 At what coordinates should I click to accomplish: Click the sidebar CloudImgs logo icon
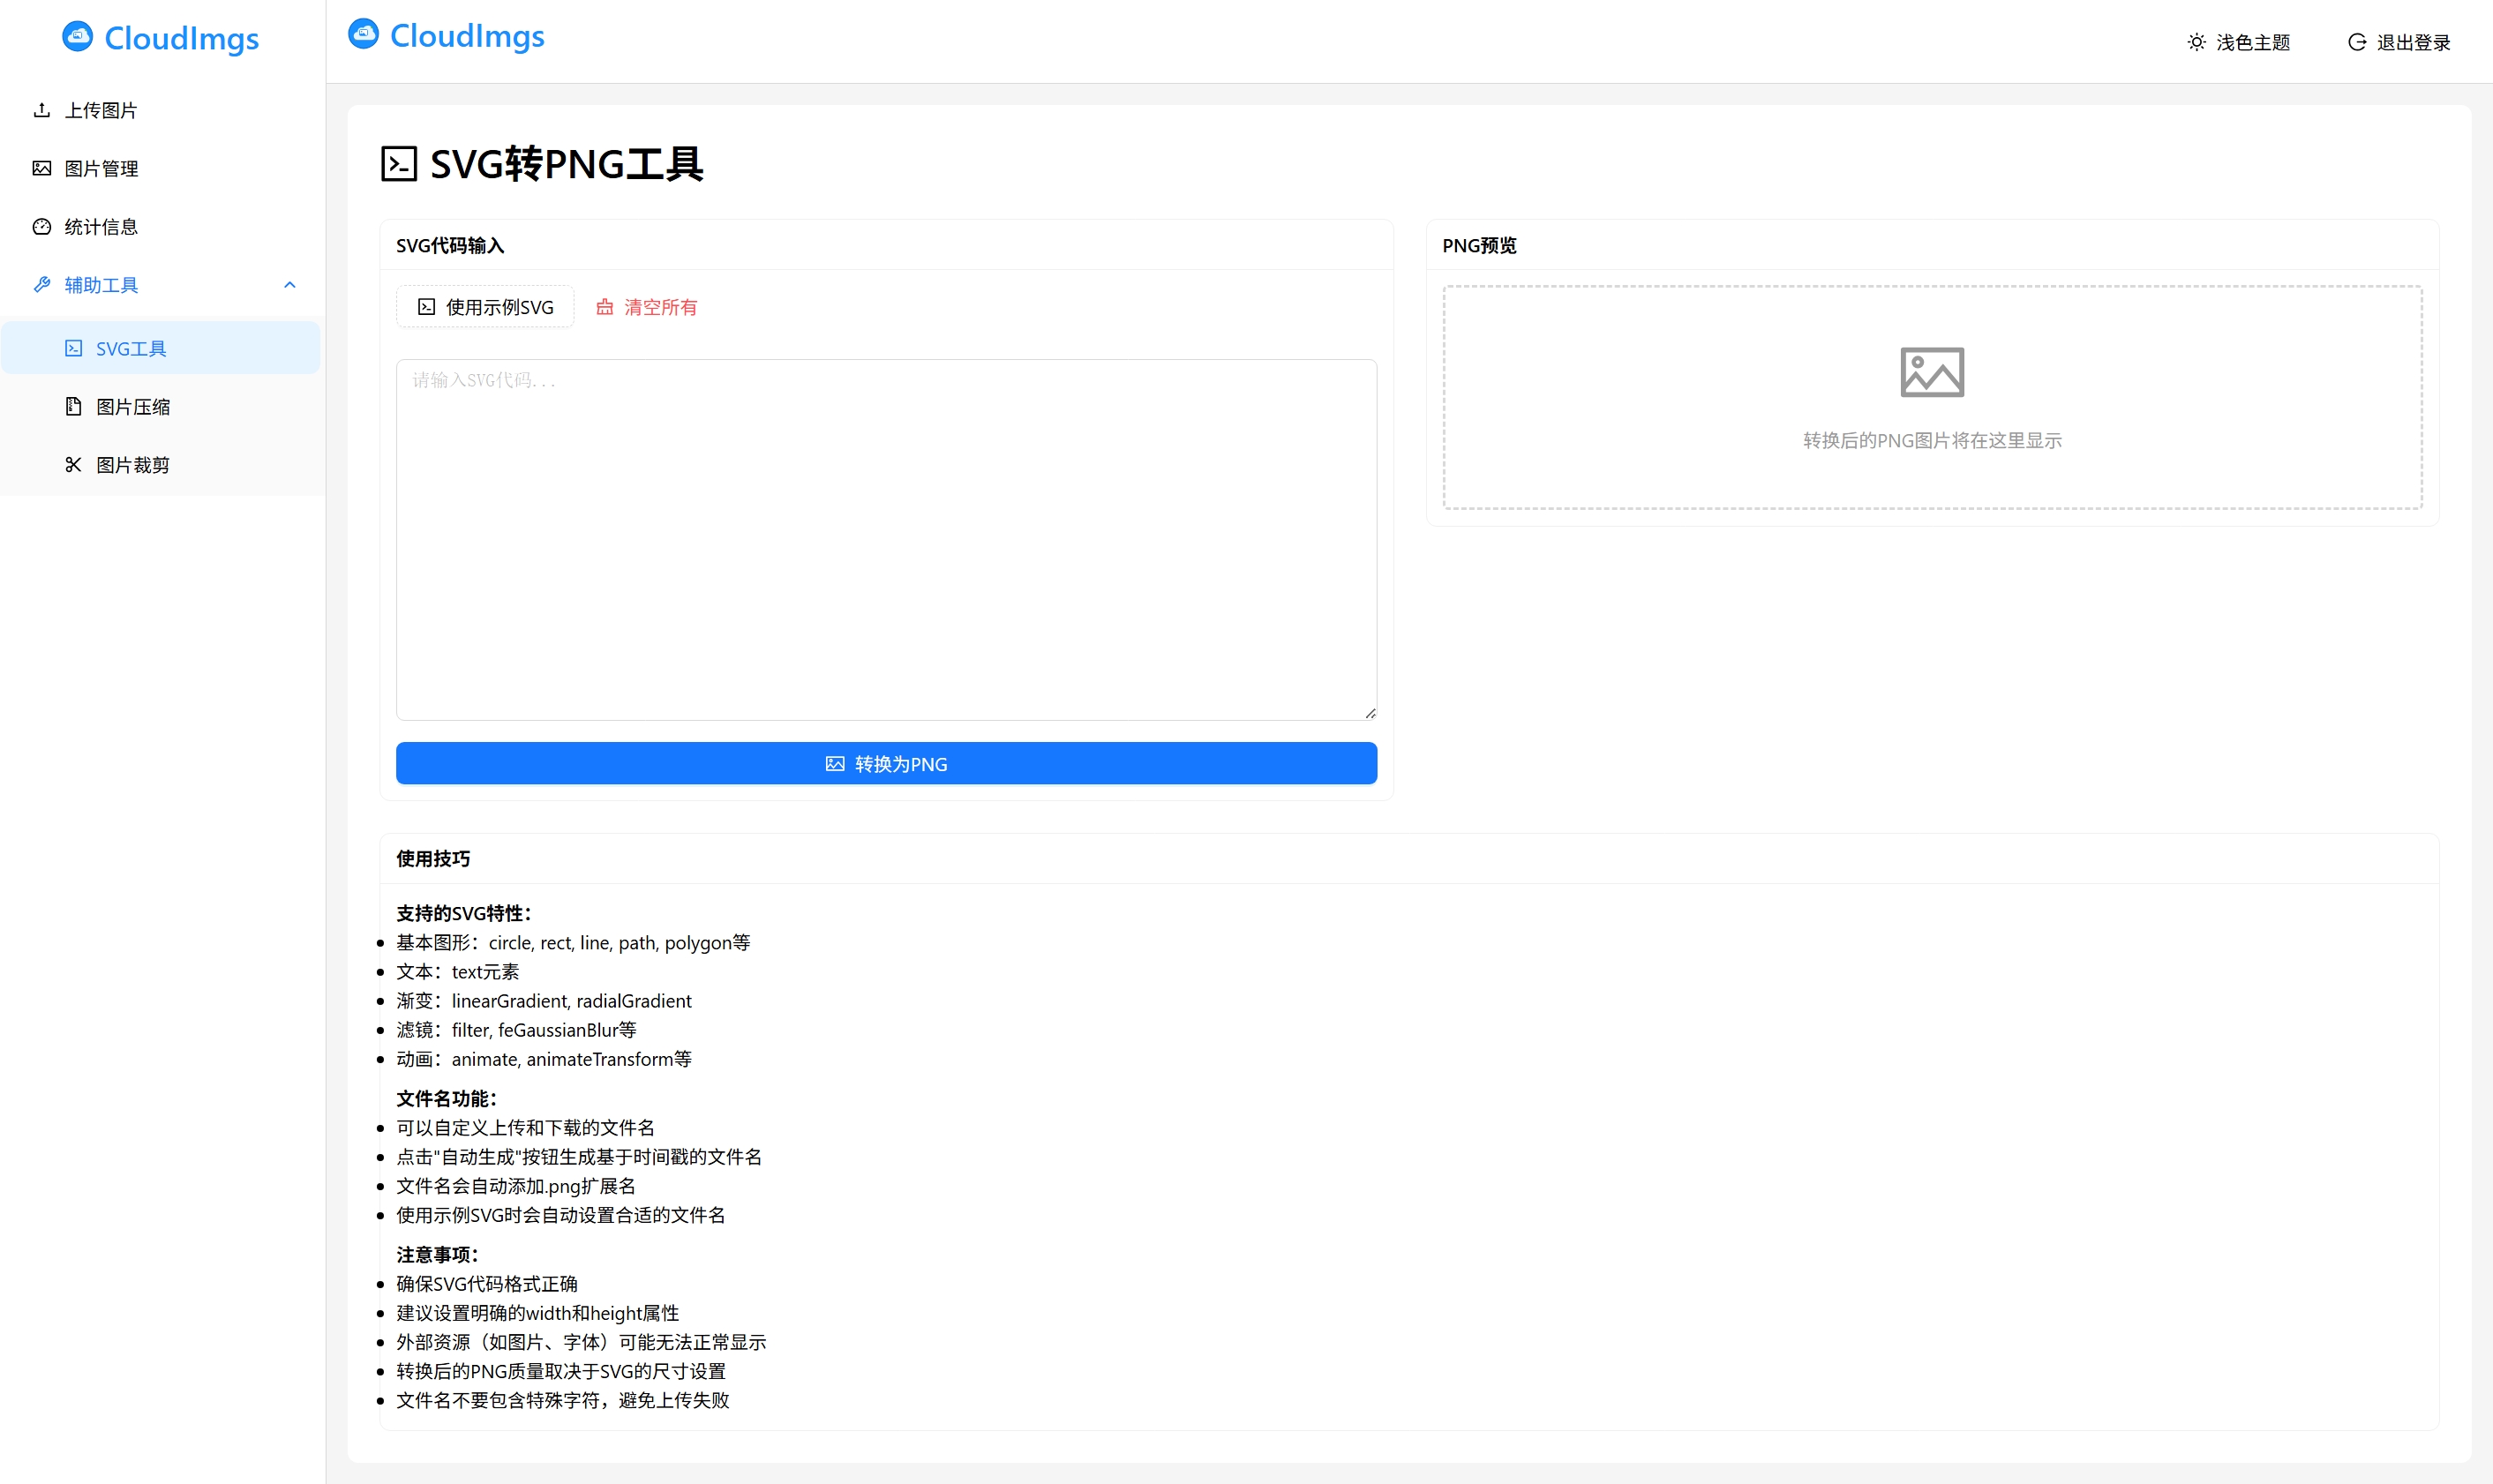pyautogui.click(x=77, y=37)
